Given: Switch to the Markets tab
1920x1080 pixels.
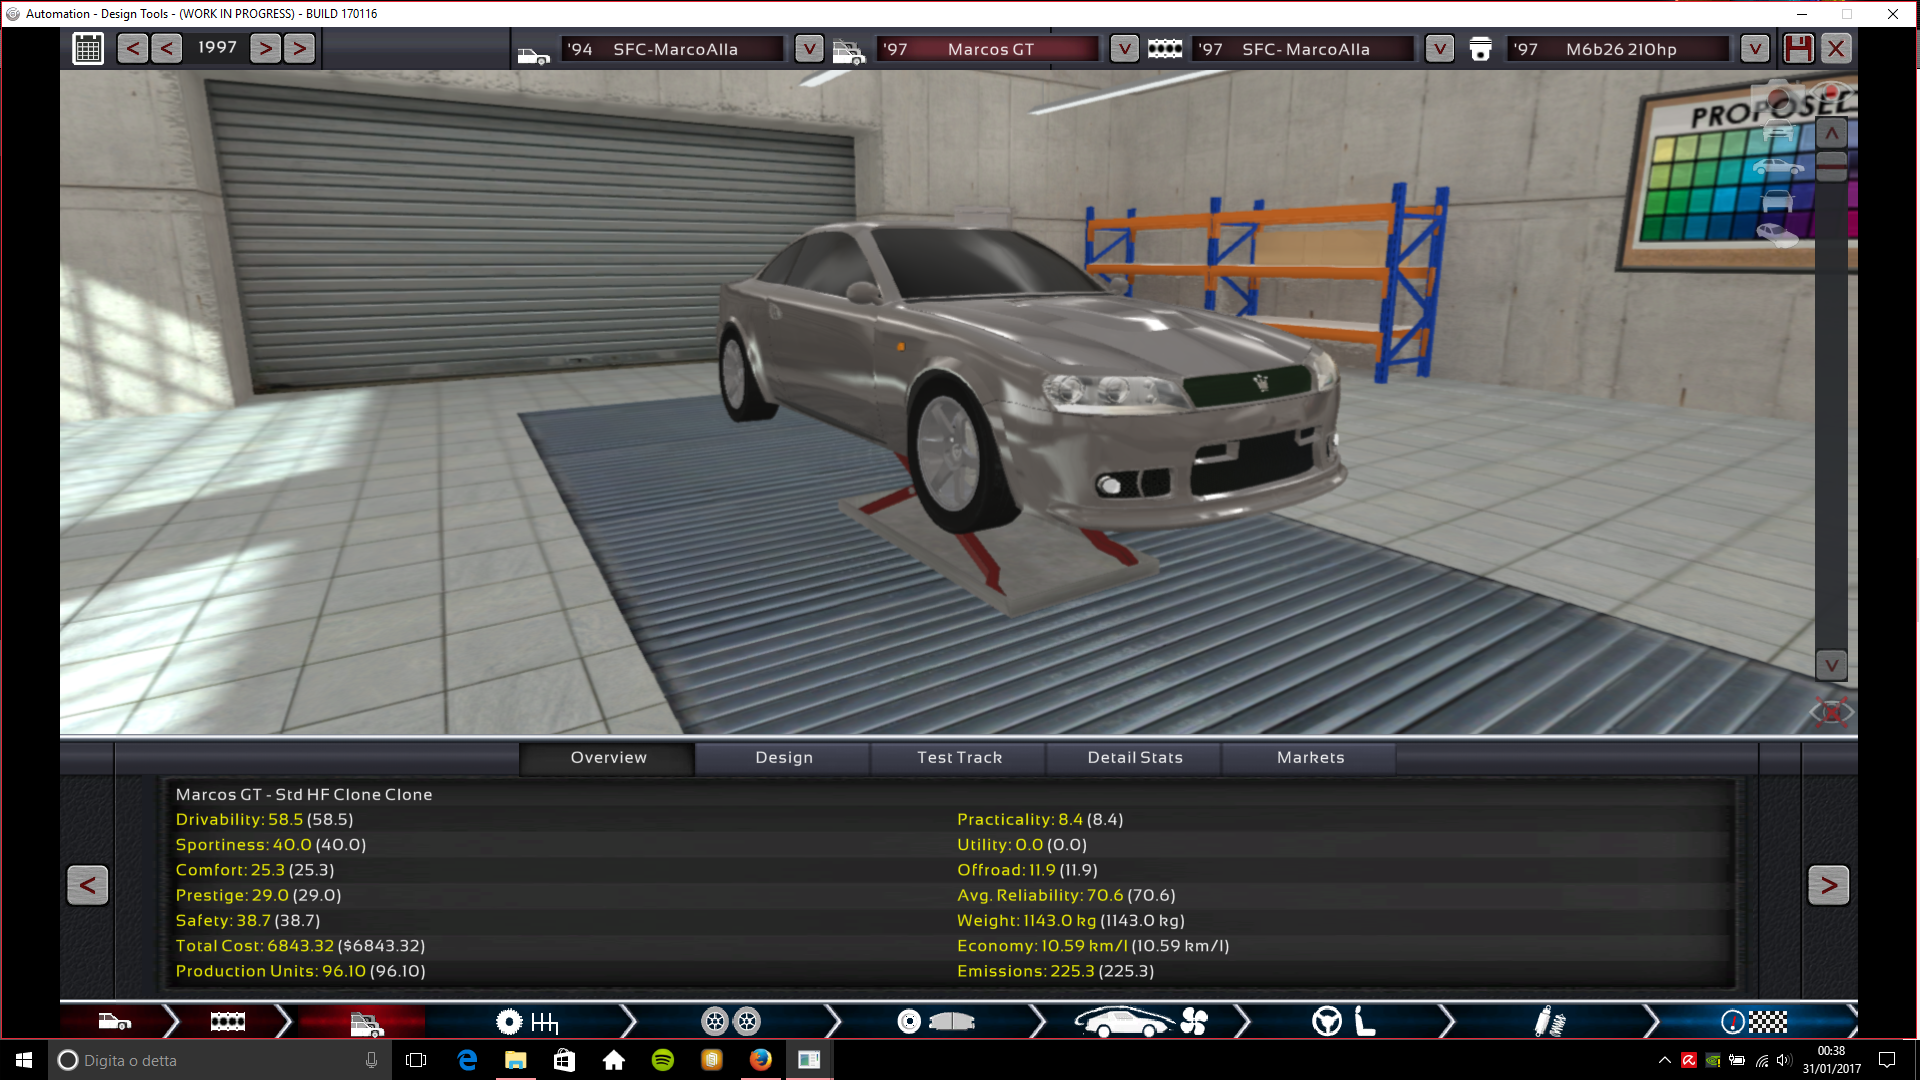Looking at the screenshot, I should [1310, 758].
